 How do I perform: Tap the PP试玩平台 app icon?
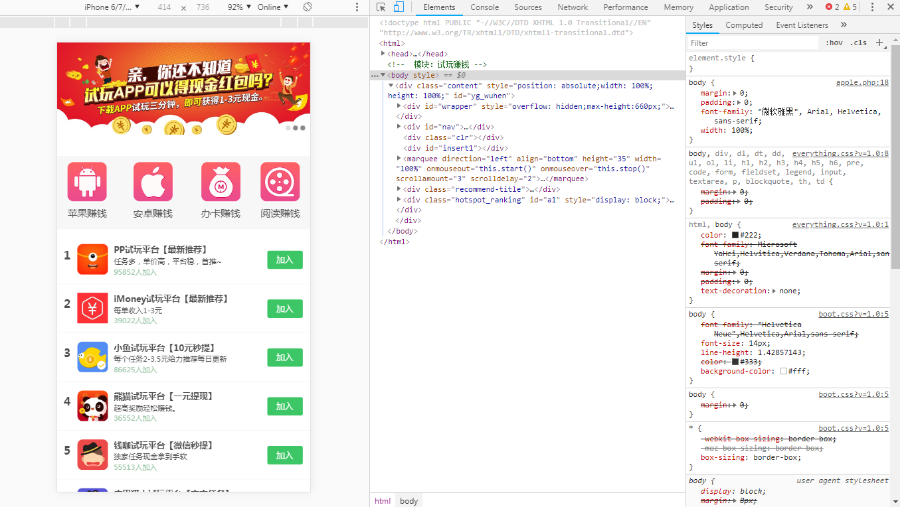coord(92,259)
